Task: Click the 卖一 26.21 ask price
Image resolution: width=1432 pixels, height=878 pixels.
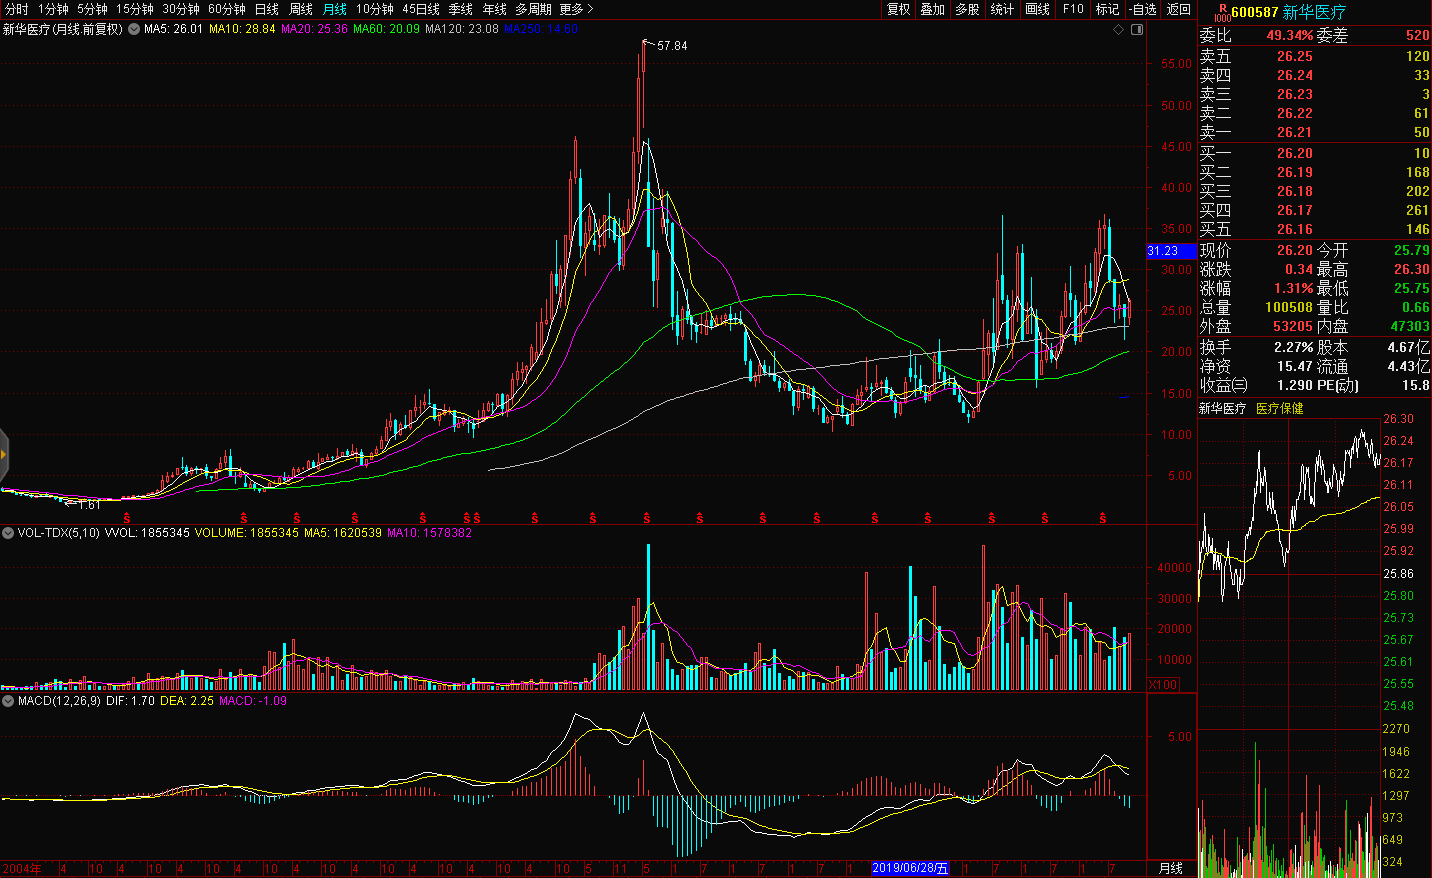Action: [1294, 132]
